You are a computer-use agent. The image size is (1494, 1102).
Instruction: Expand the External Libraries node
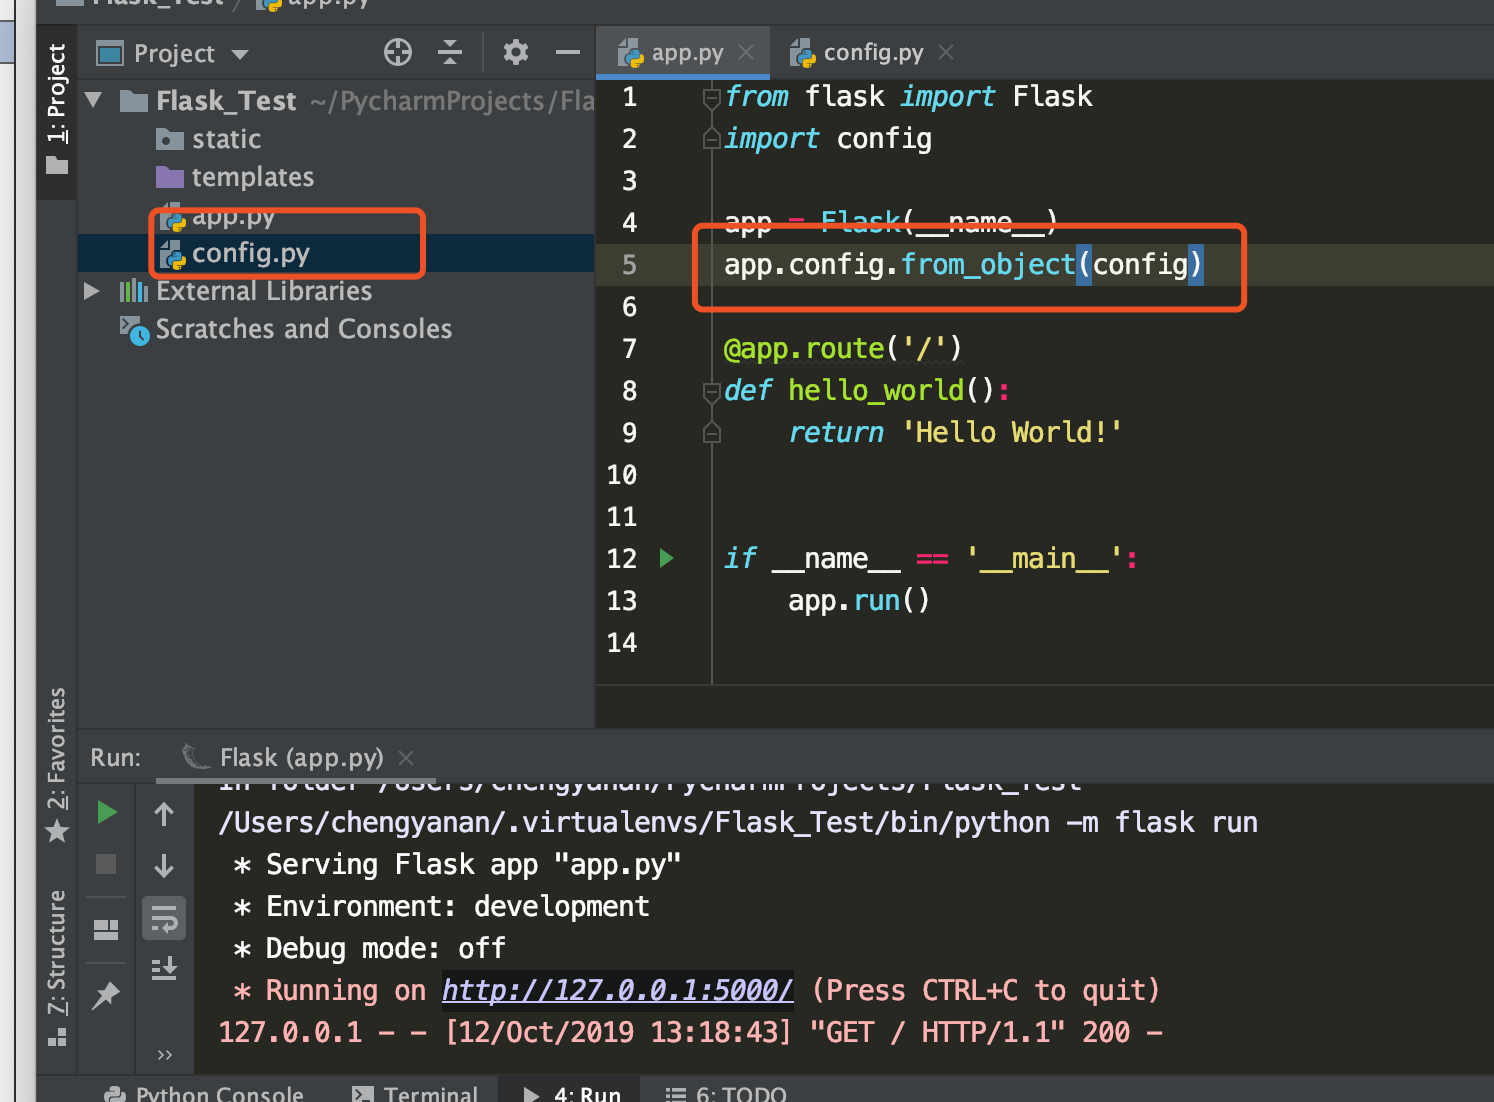click(x=92, y=291)
